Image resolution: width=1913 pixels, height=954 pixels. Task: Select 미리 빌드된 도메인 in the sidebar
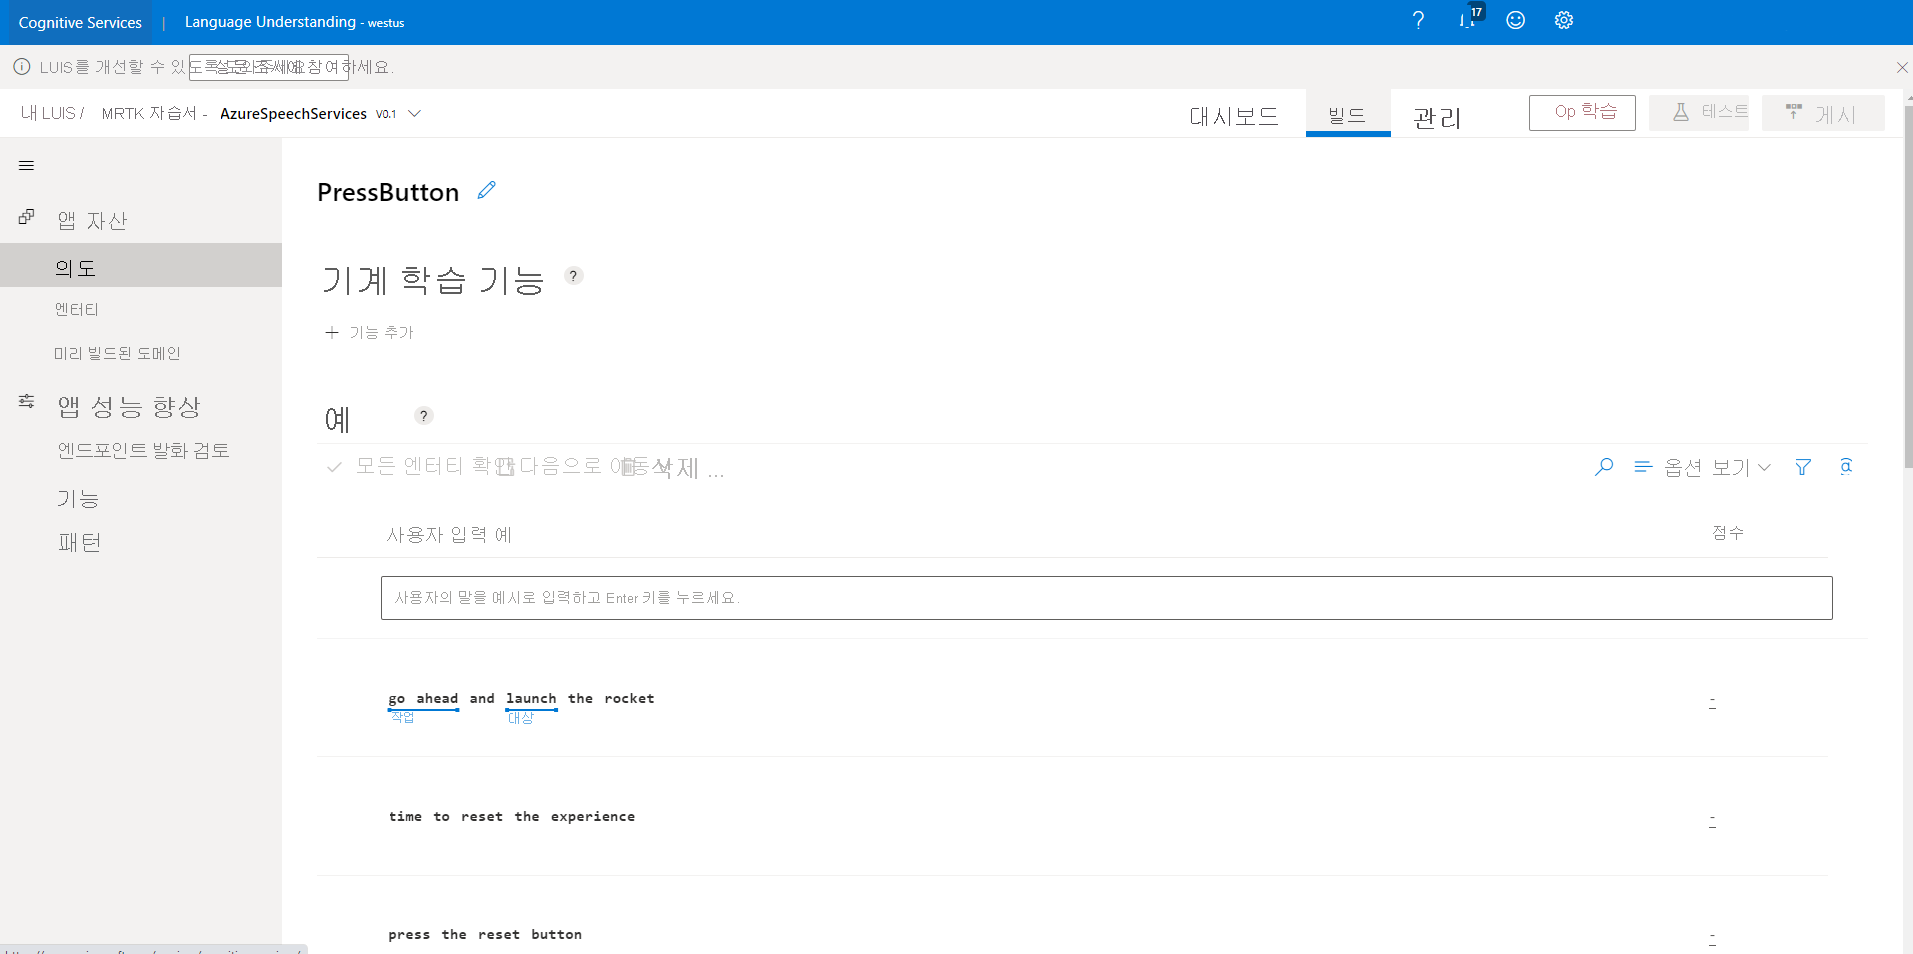(x=117, y=354)
